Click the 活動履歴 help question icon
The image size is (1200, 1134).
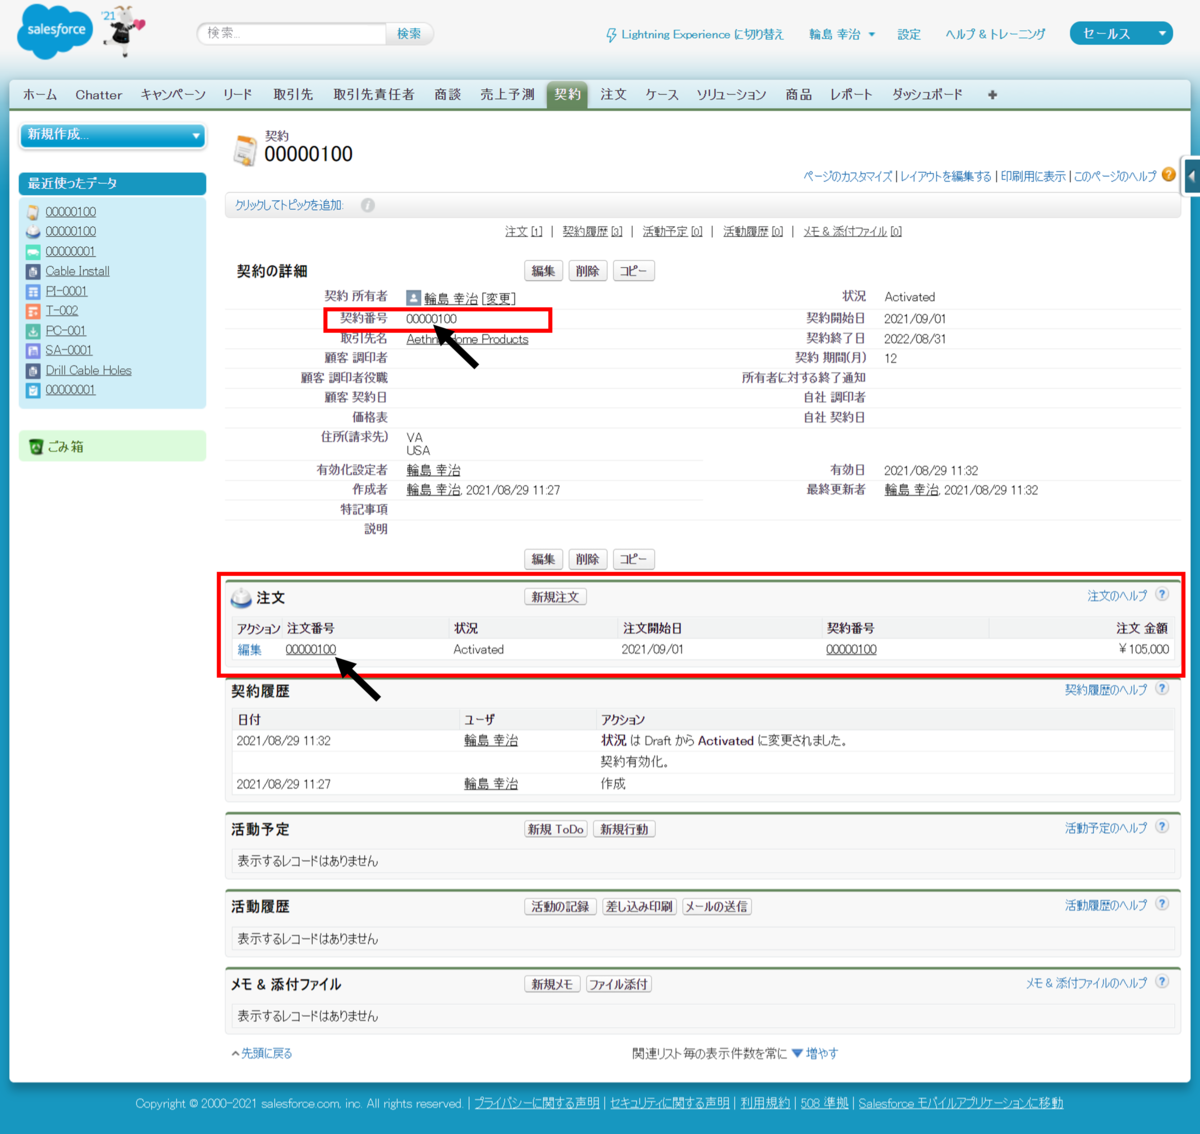click(x=1162, y=904)
